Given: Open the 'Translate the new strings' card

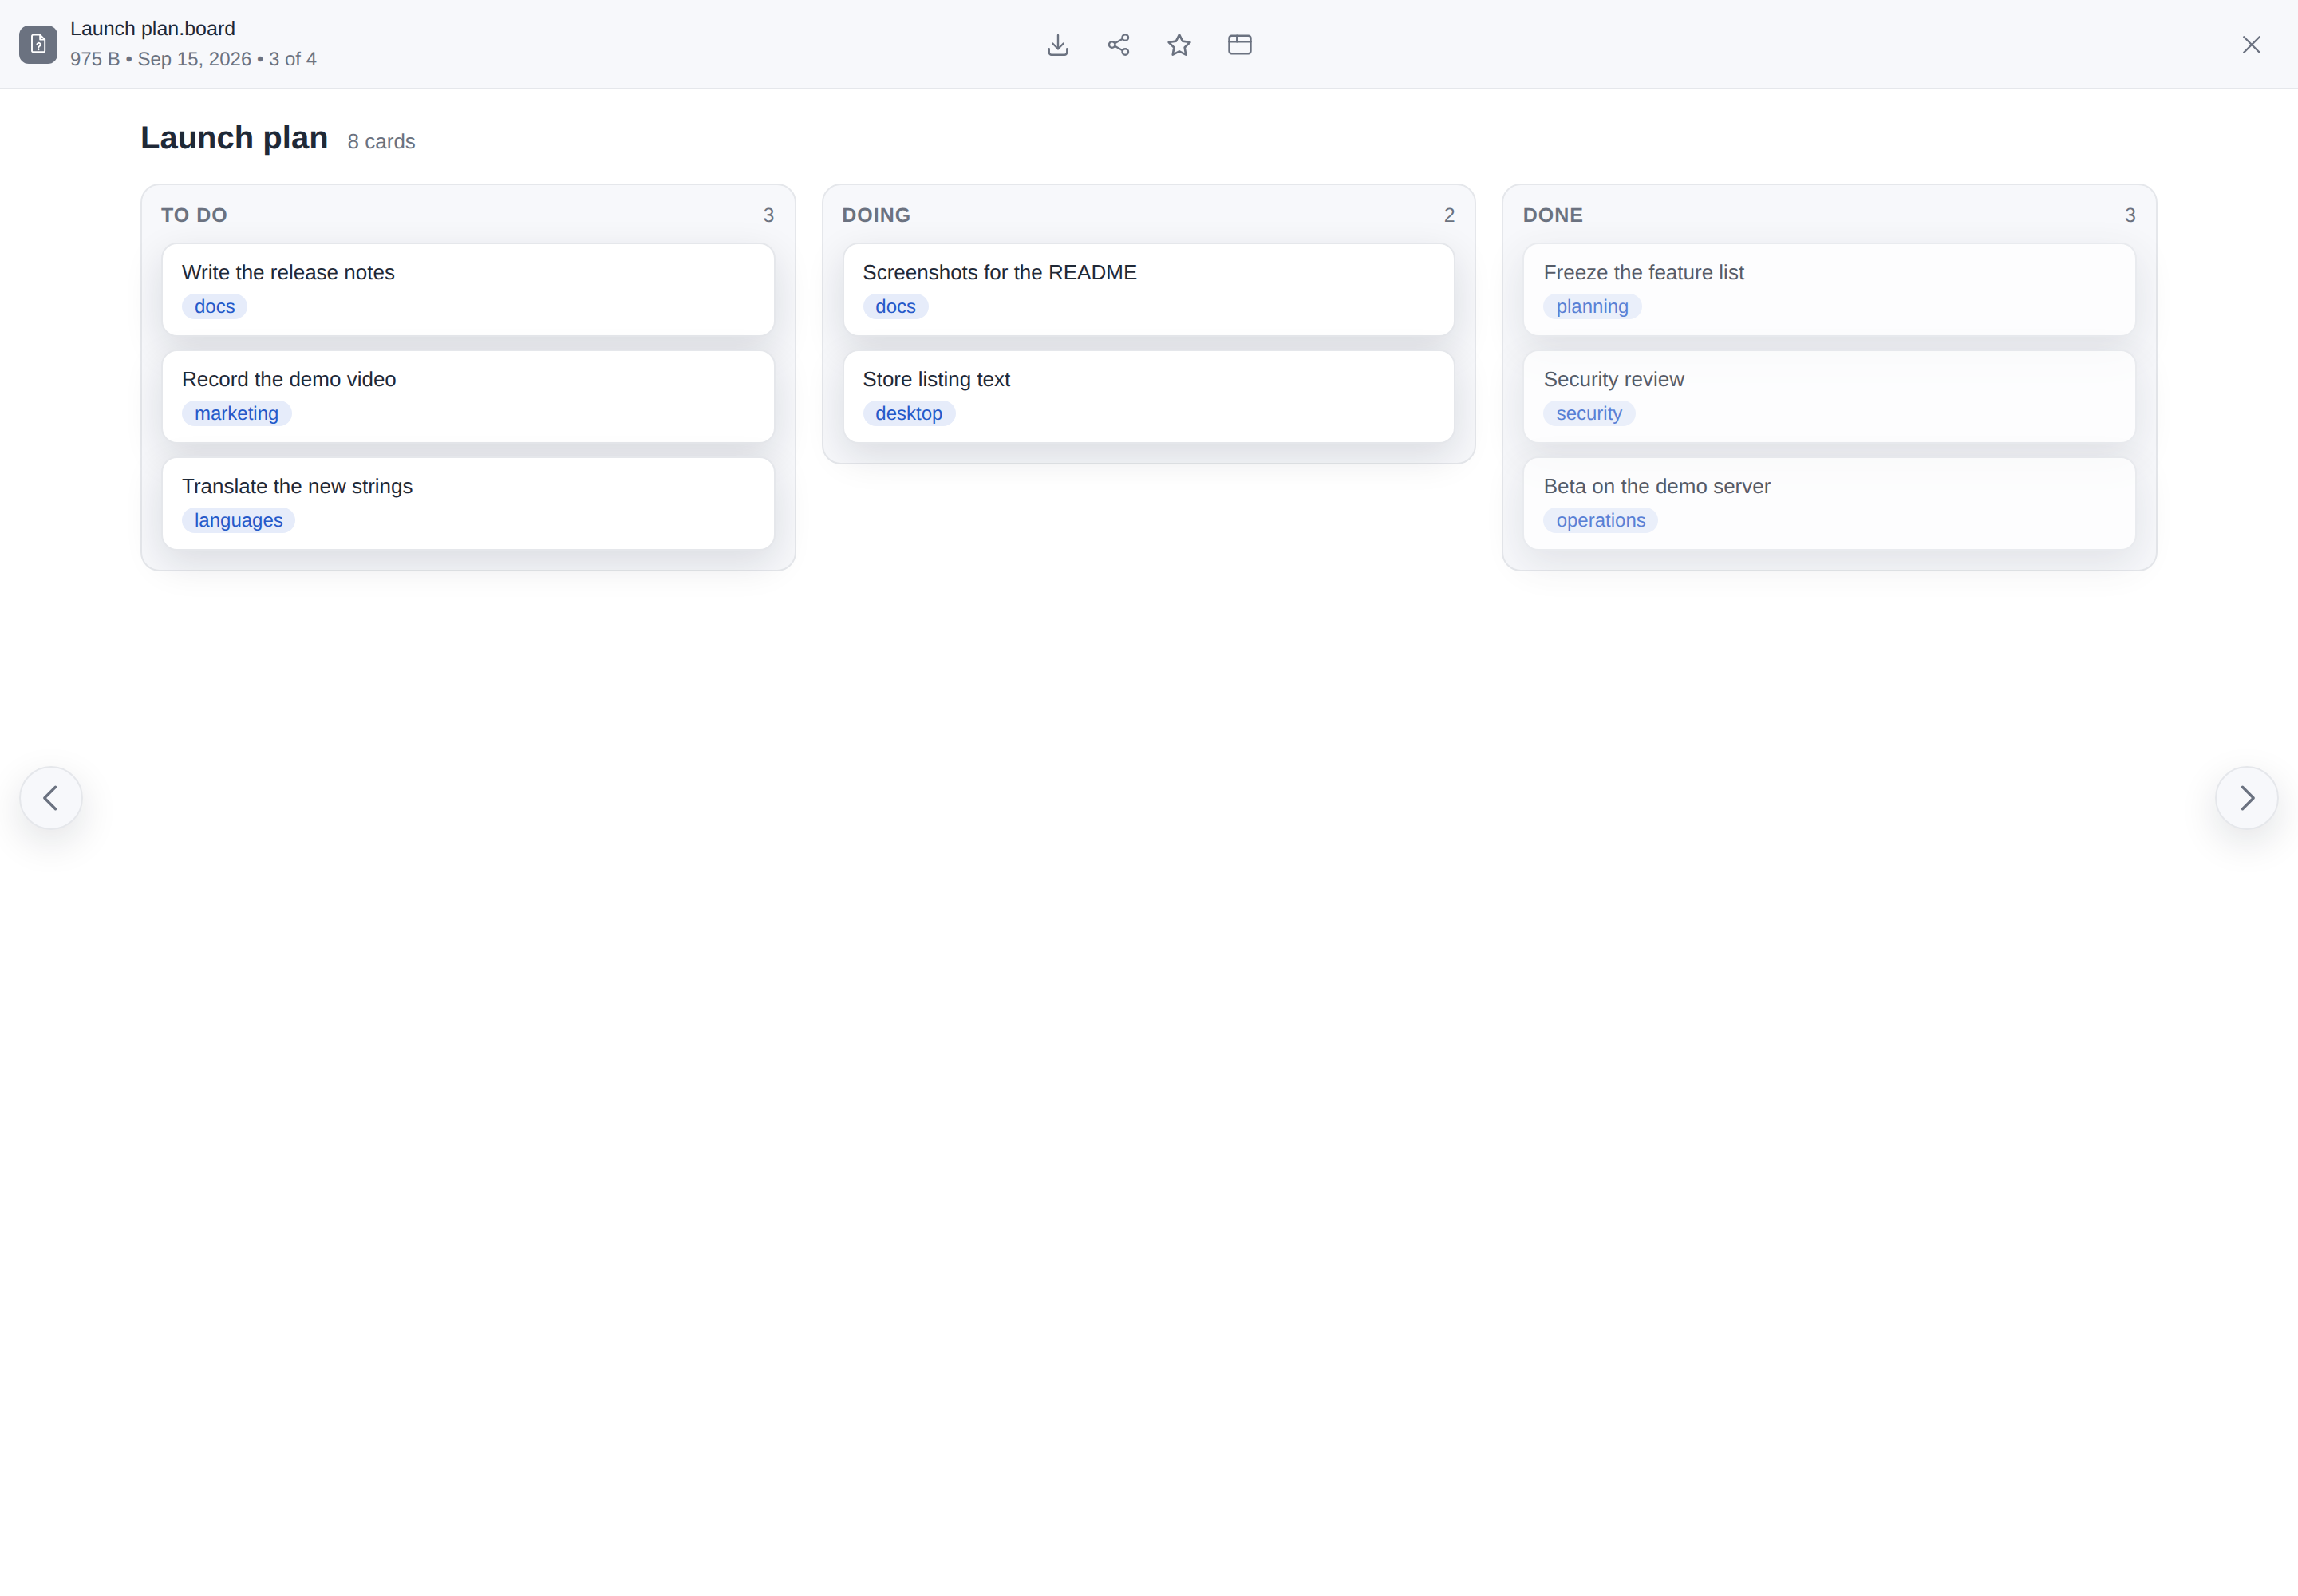Looking at the screenshot, I should click(x=468, y=503).
